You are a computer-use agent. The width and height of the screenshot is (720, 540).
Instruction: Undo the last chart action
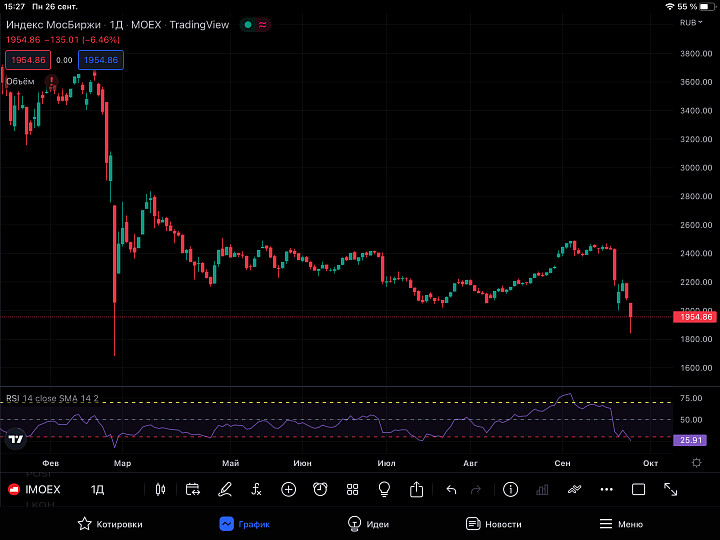point(451,490)
